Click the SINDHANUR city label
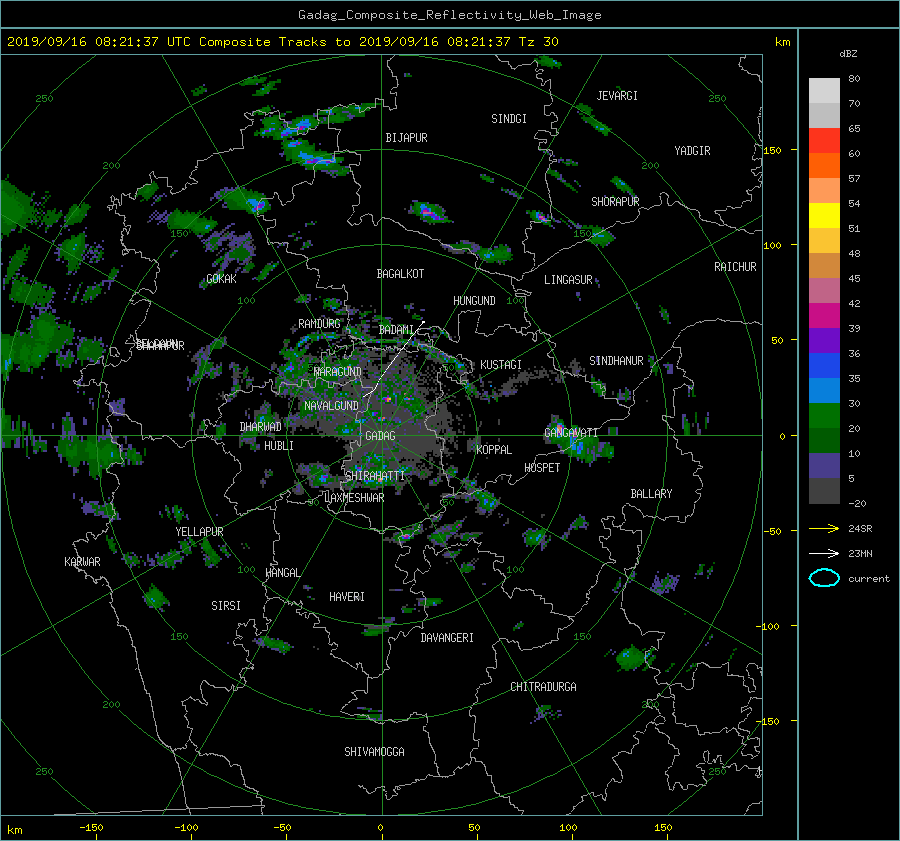900x841 pixels. [x=616, y=361]
